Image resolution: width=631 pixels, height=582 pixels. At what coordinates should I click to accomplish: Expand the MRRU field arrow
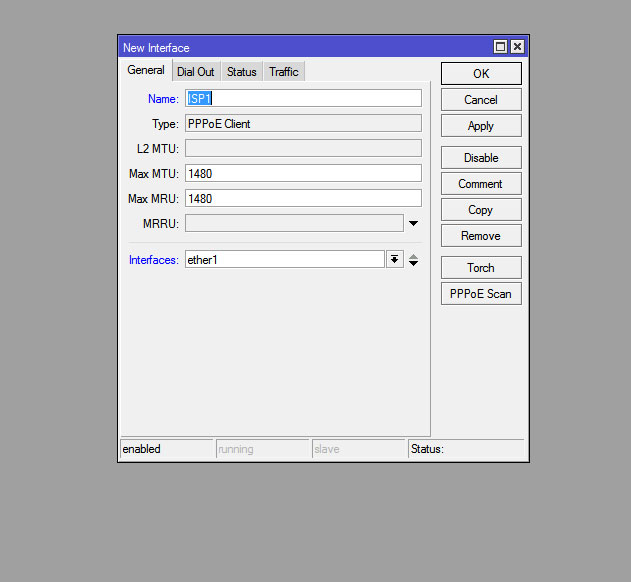point(413,223)
